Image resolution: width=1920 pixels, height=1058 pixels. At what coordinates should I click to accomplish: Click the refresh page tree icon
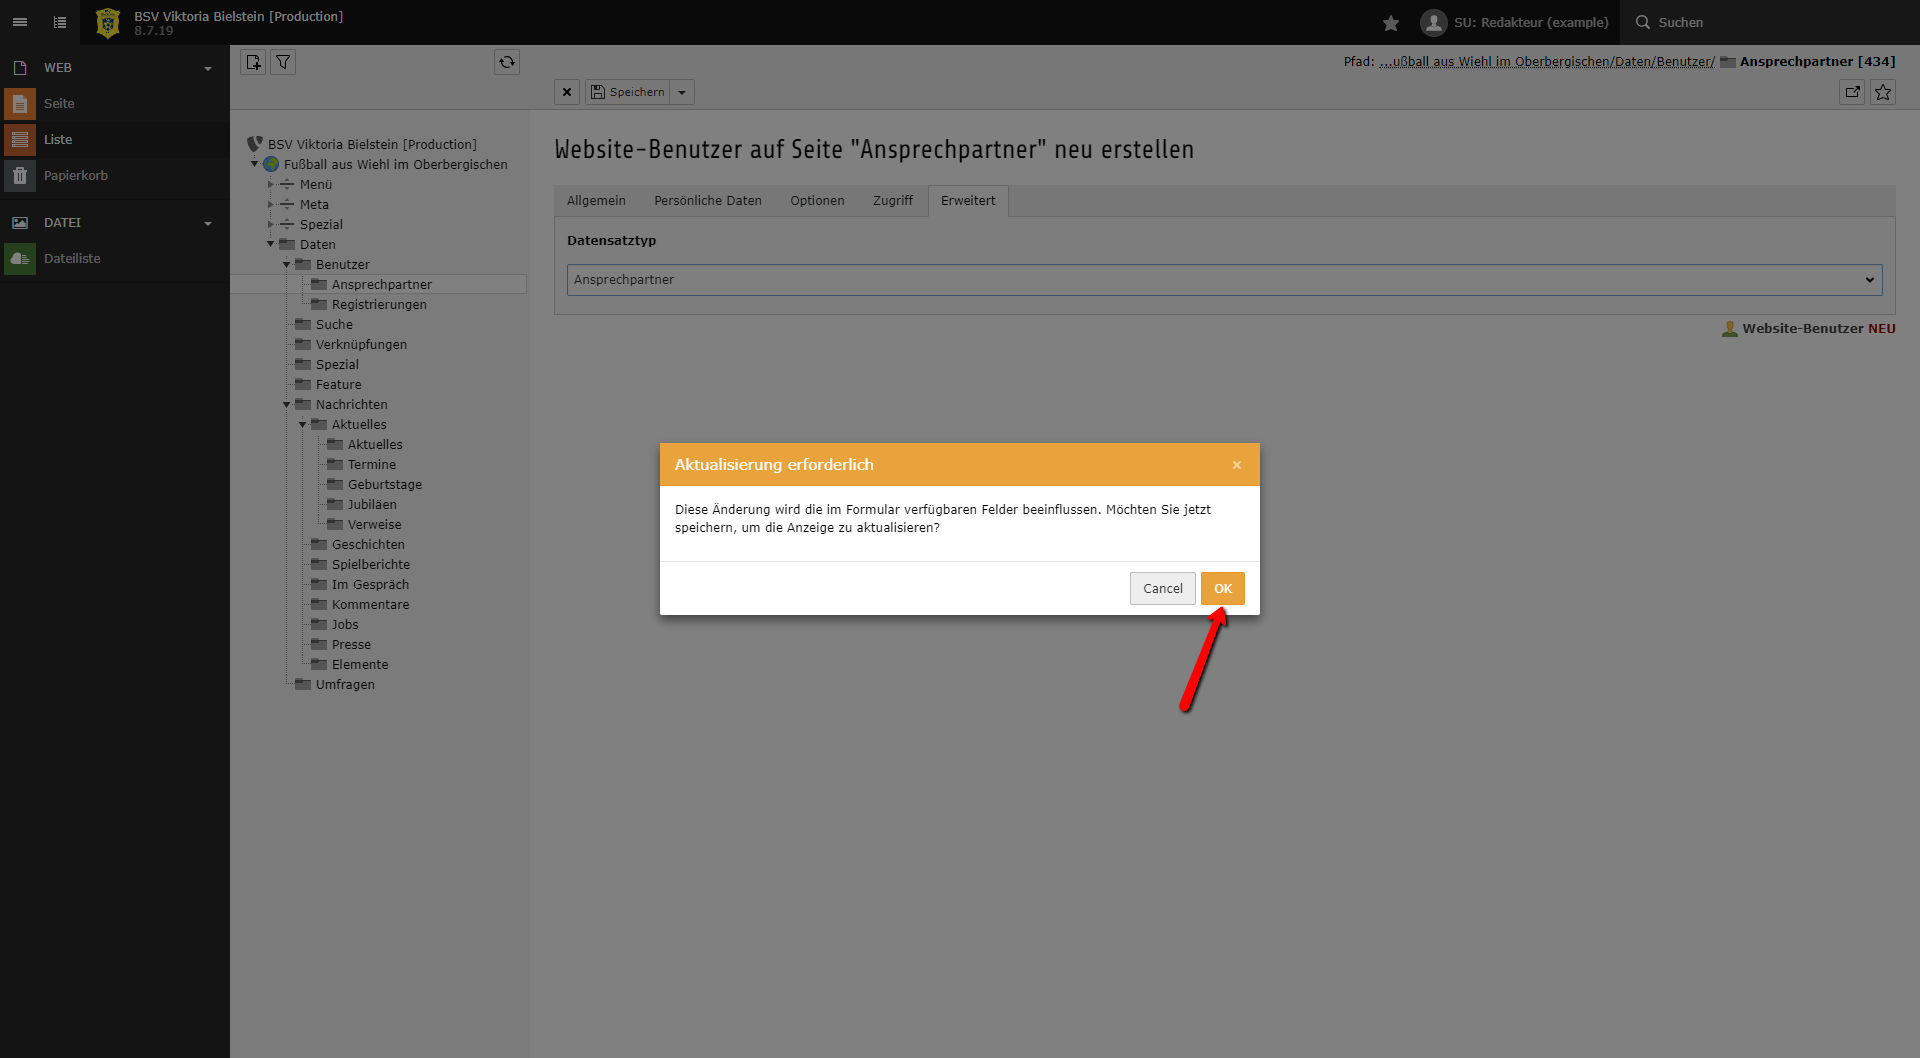tap(507, 62)
